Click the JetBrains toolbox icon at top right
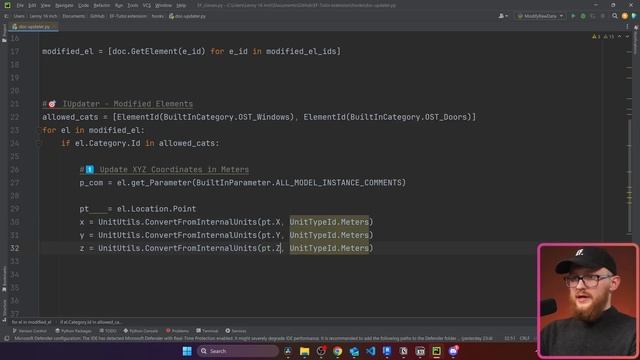The image size is (640, 360). point(634,16)
